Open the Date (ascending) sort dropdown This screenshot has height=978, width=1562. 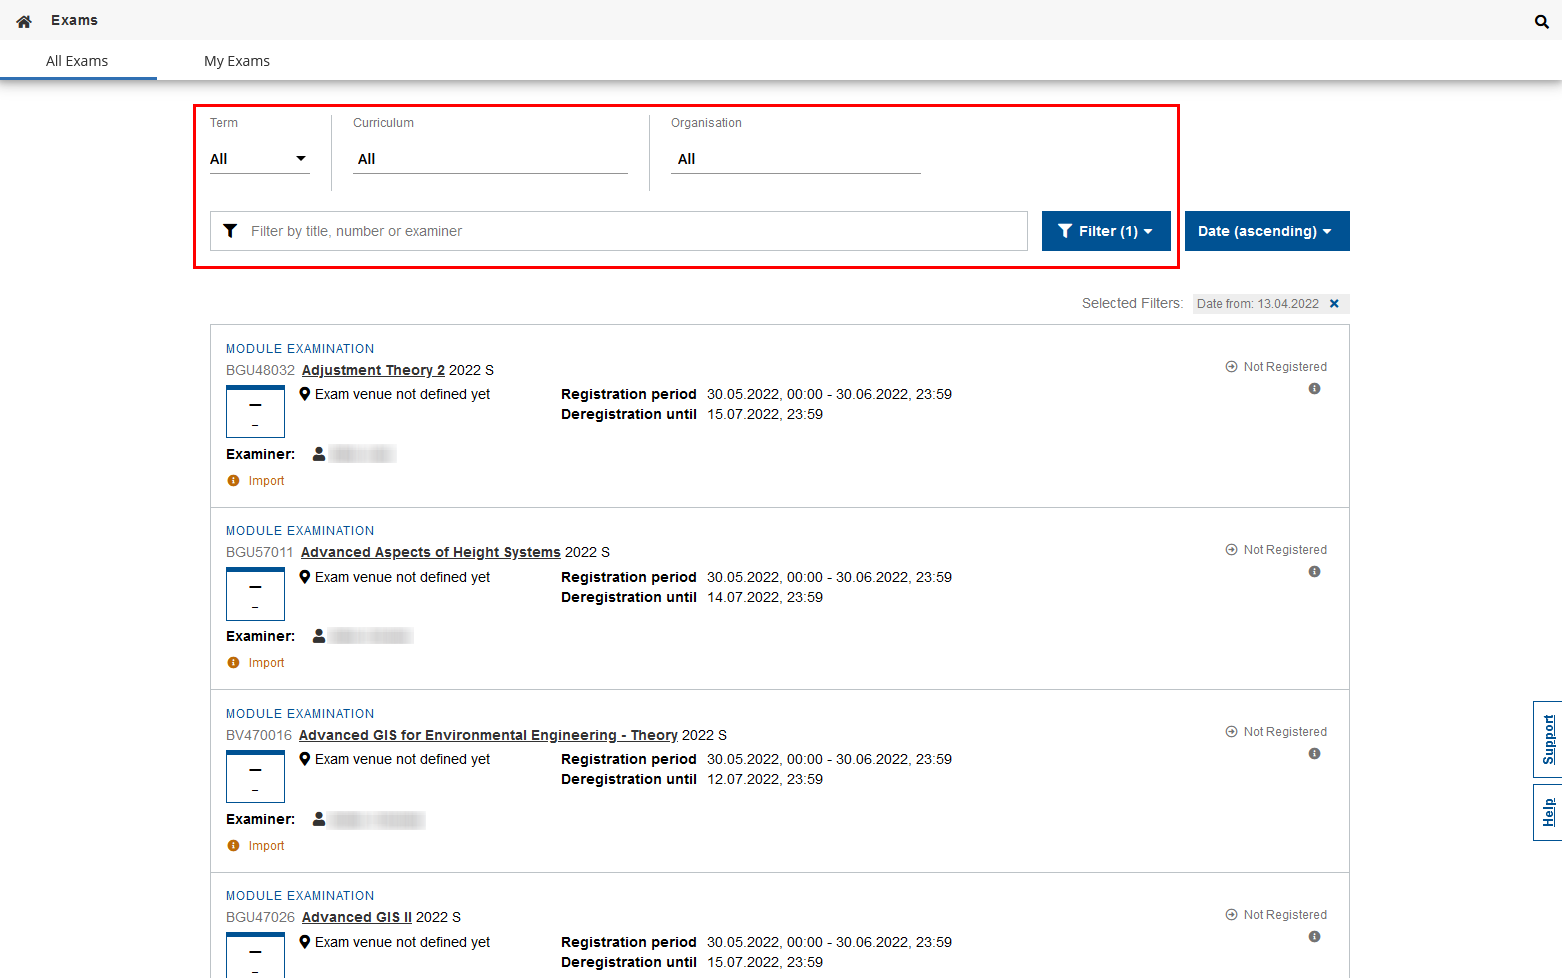coord(1266,231)
